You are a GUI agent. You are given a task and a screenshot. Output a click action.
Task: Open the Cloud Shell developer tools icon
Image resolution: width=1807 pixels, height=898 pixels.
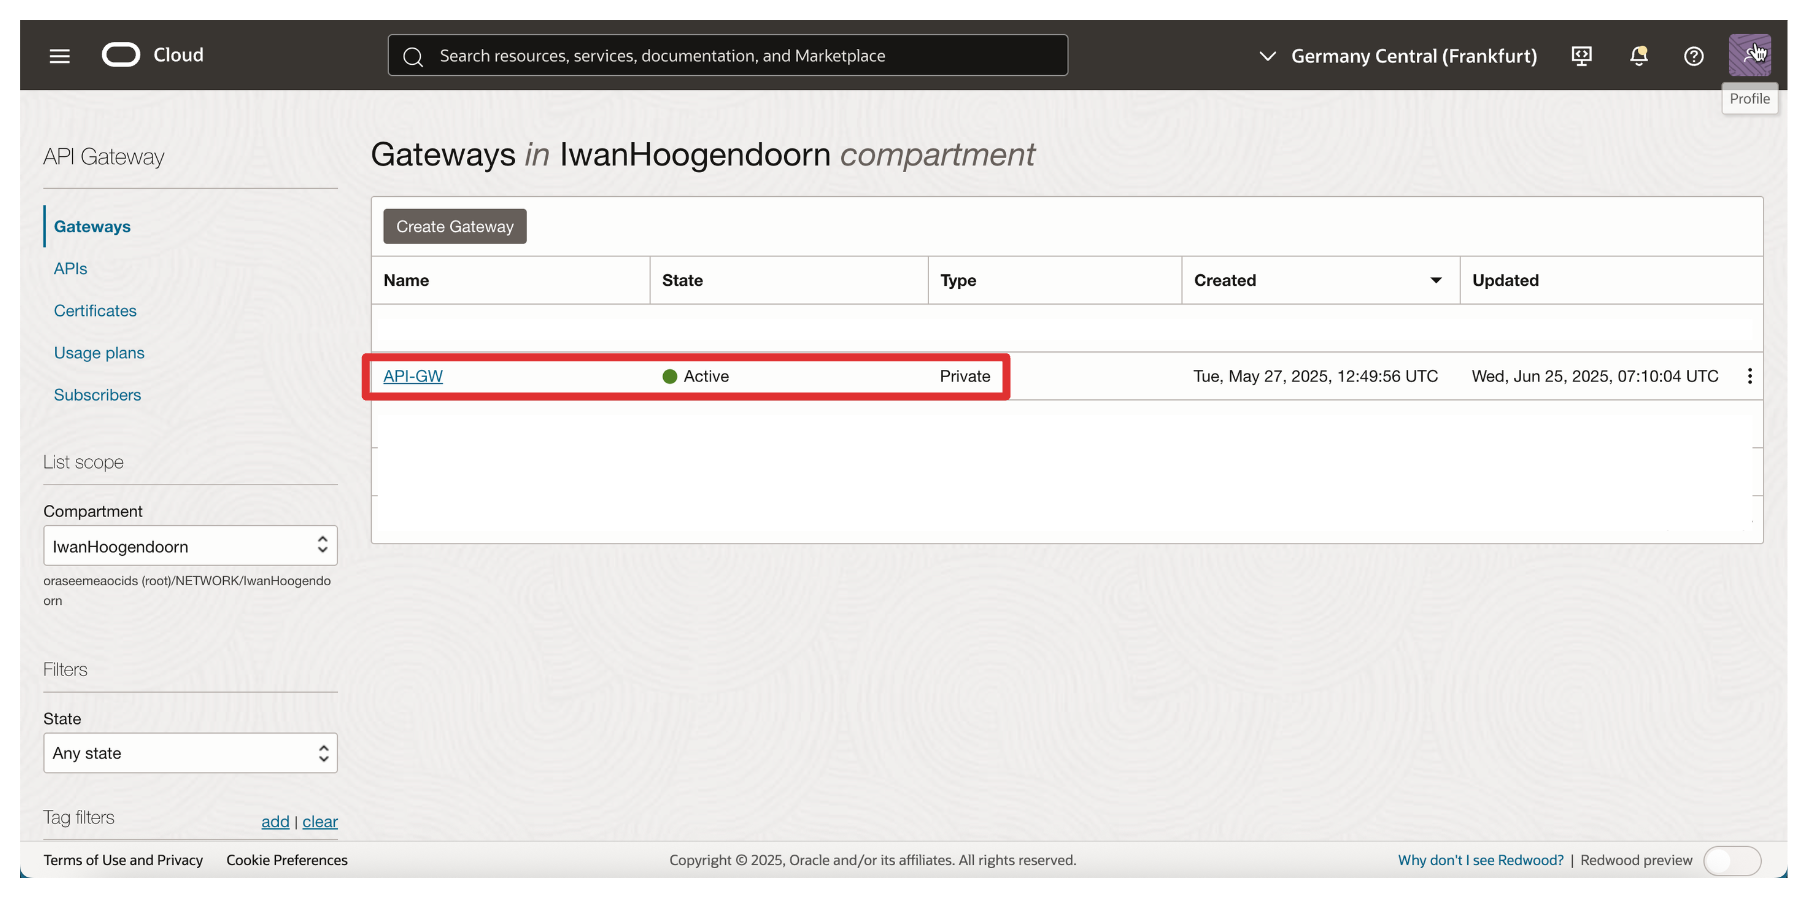(1581, 56)
